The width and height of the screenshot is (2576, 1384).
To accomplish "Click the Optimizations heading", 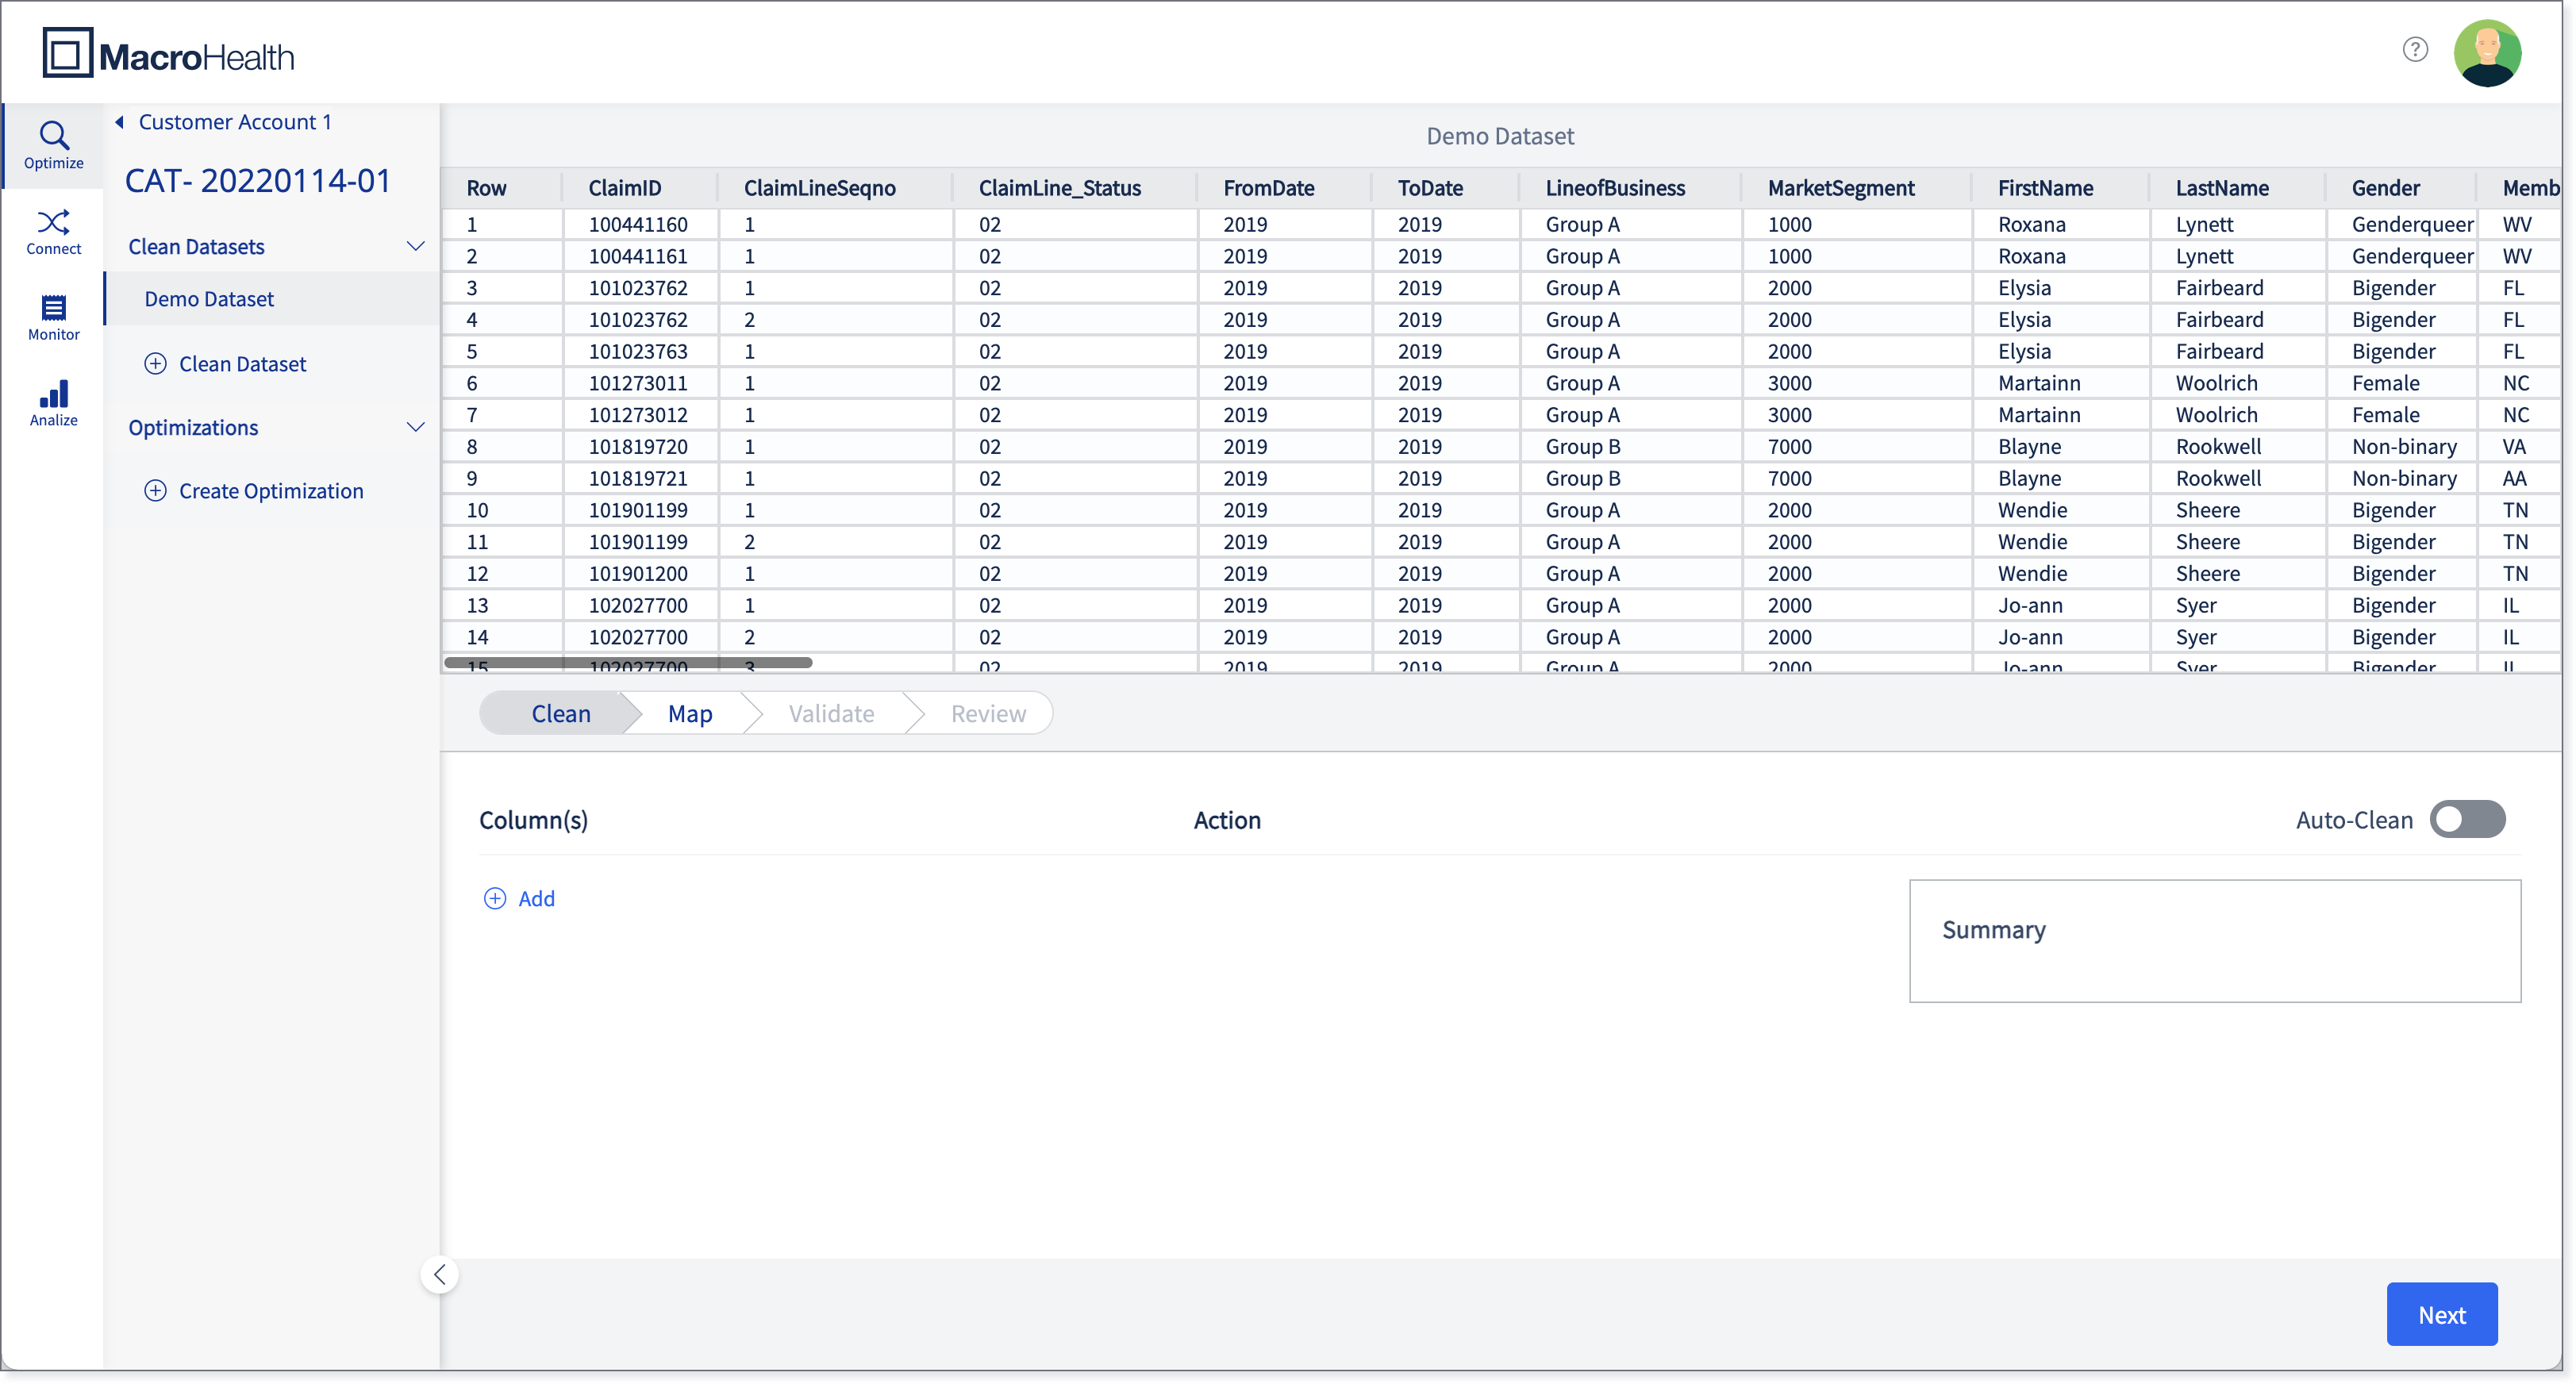I will pyautogui.click(x=193, y=428).
